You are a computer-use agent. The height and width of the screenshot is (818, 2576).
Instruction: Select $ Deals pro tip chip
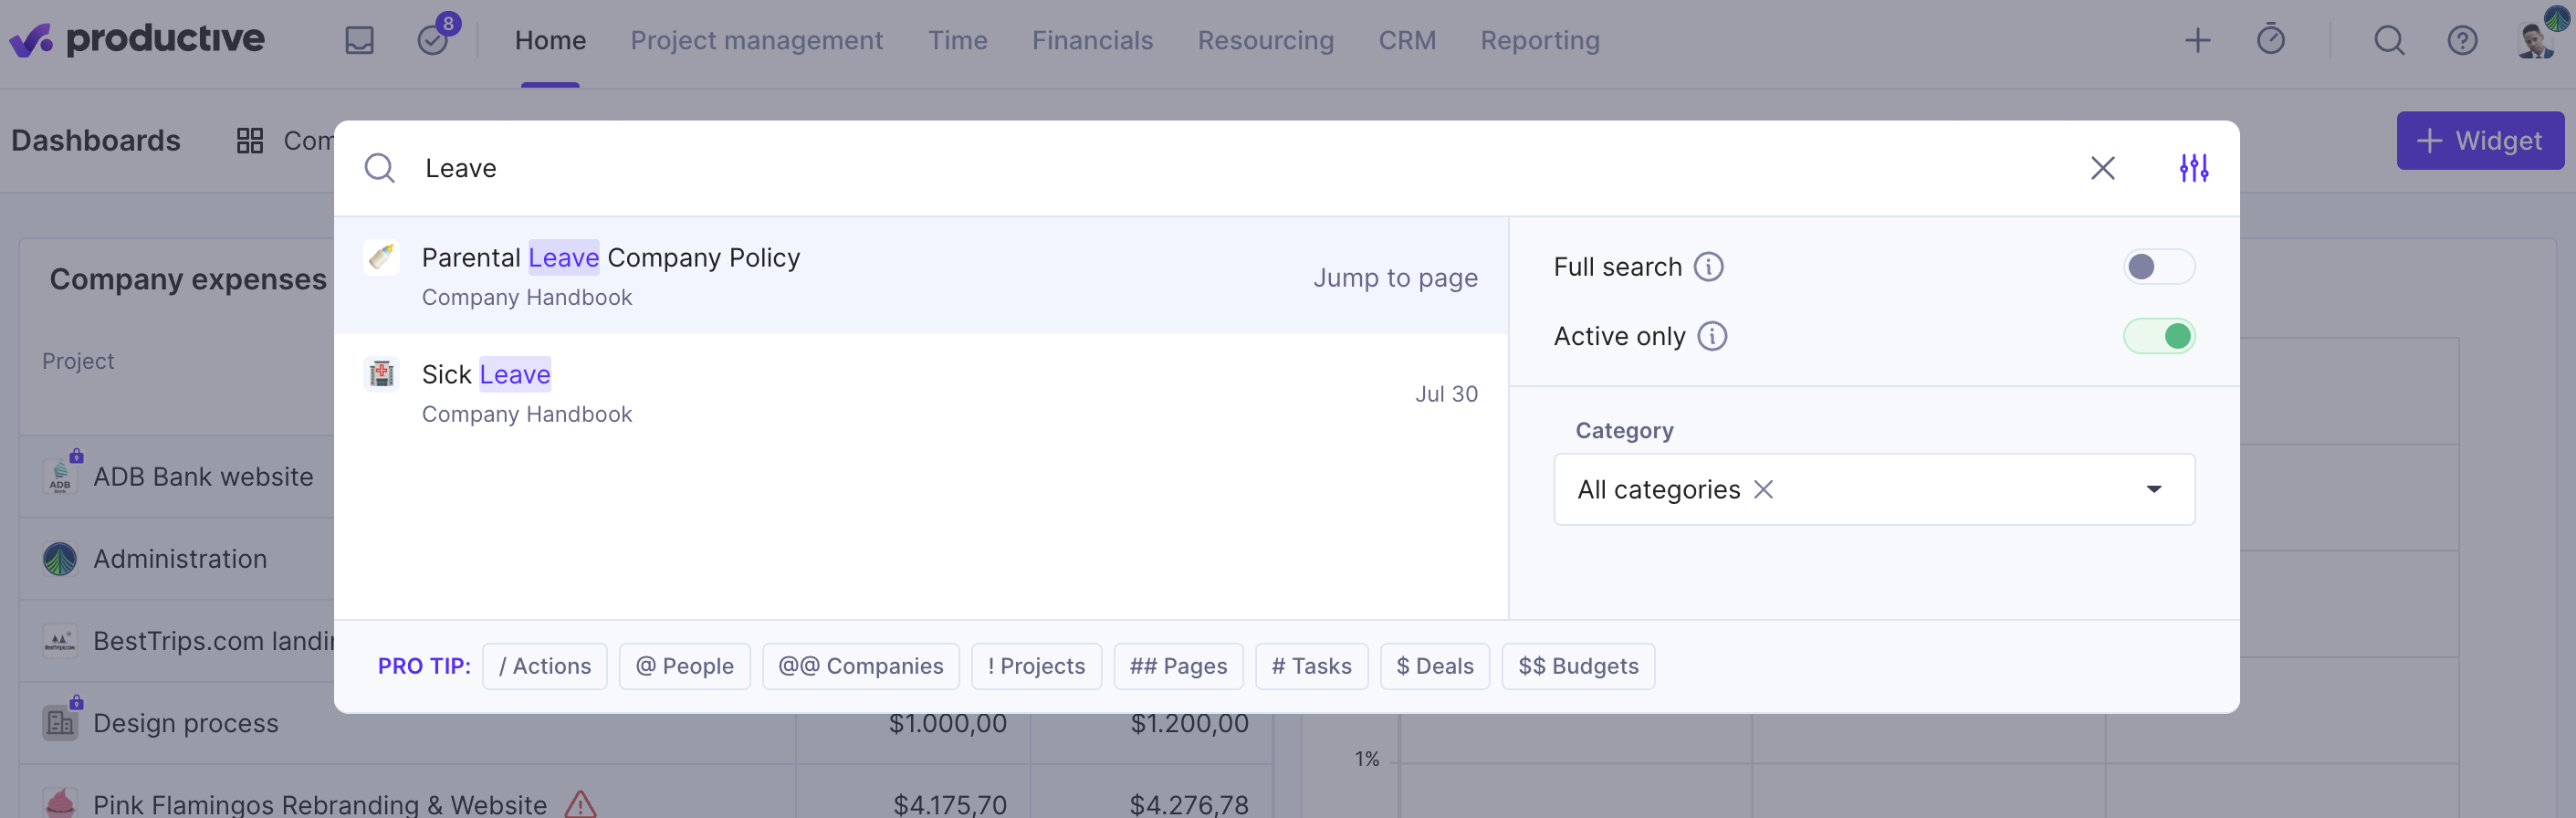[1434, 666]
